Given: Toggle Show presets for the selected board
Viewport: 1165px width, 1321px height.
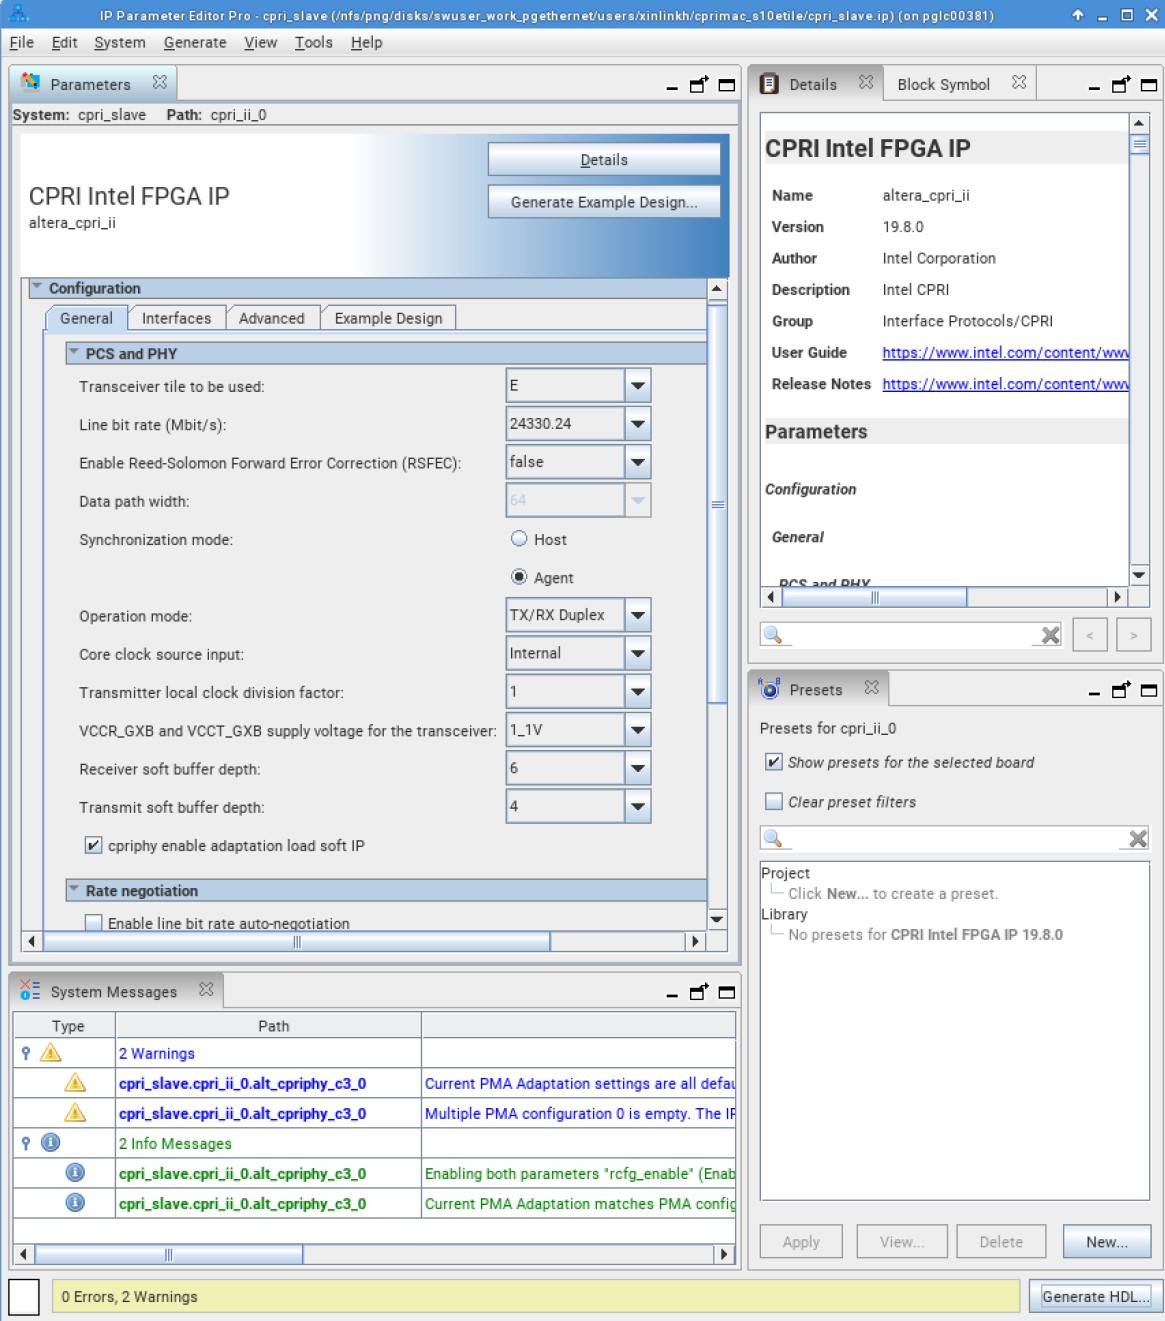Looking at the screenshot, I should tap(773, 762).
